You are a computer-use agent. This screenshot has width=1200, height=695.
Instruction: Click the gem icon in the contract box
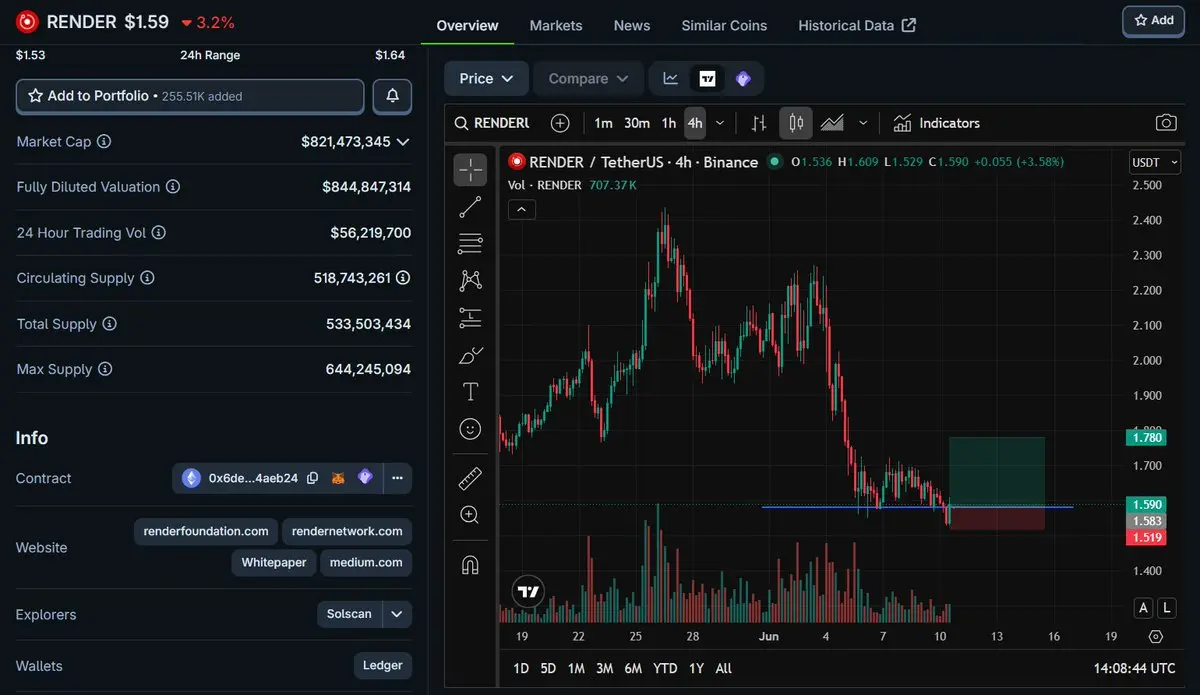click(x=365, y=478)
